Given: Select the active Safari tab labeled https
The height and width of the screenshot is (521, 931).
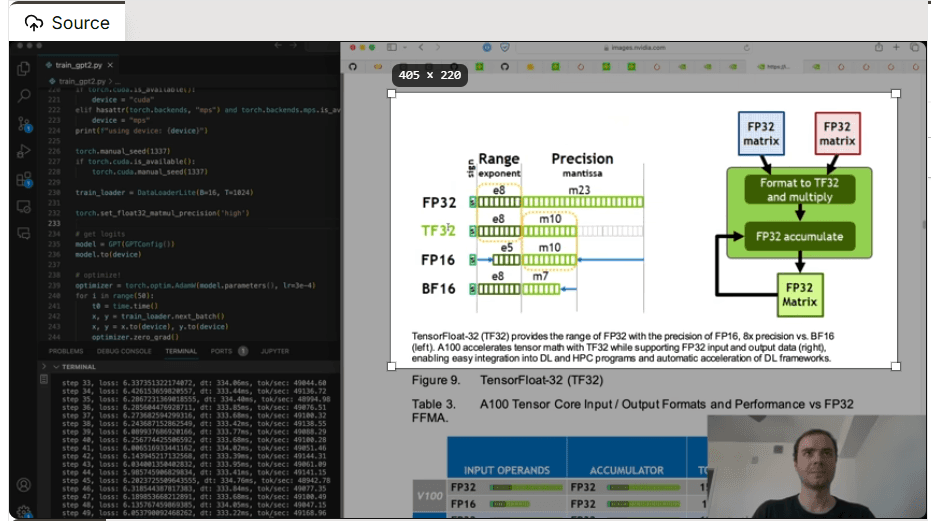Looking at the screenshot, I should point(774,67).
